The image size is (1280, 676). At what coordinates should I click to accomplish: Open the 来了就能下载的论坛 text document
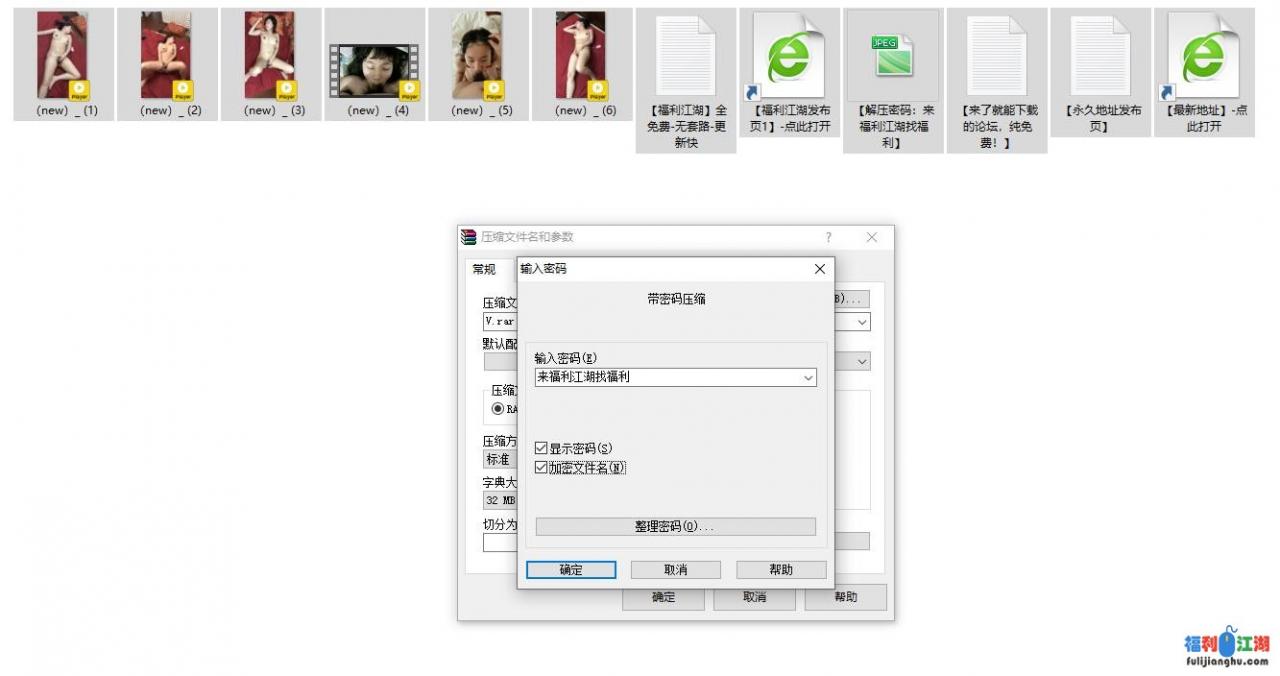[996, 55]
